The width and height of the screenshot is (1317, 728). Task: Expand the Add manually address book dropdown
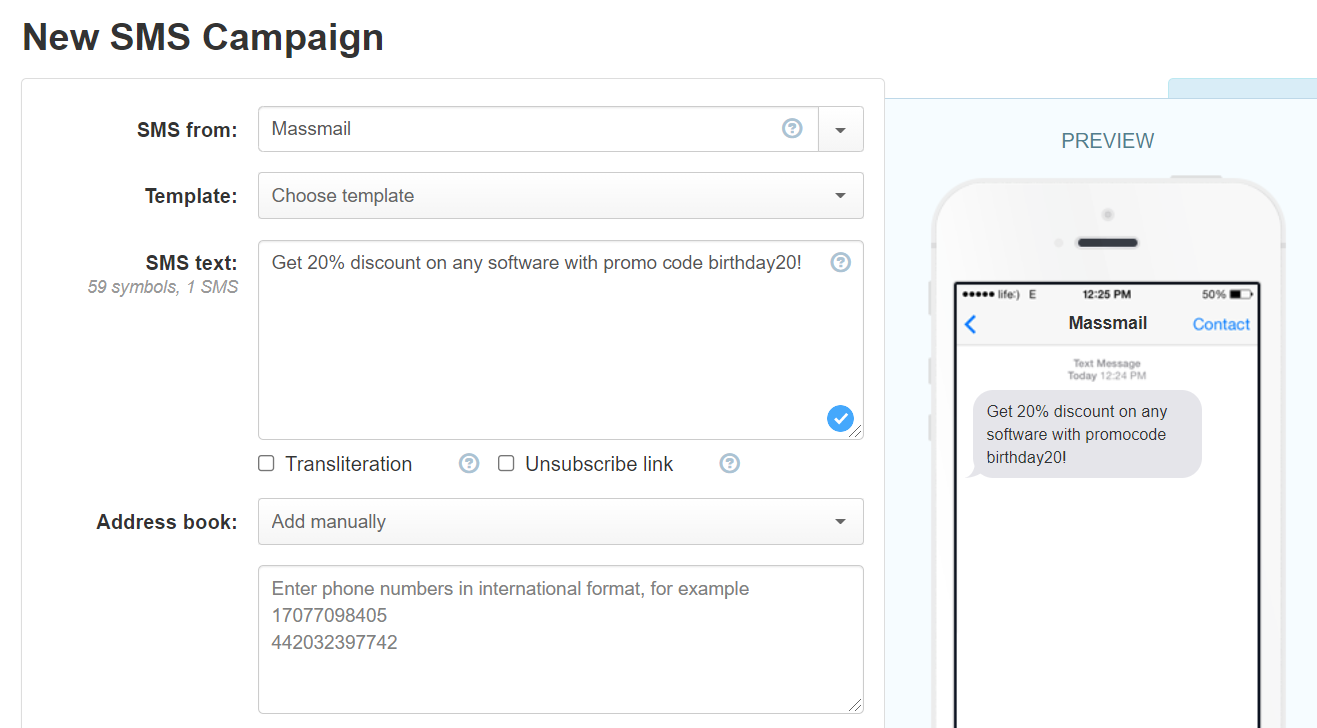560,521
